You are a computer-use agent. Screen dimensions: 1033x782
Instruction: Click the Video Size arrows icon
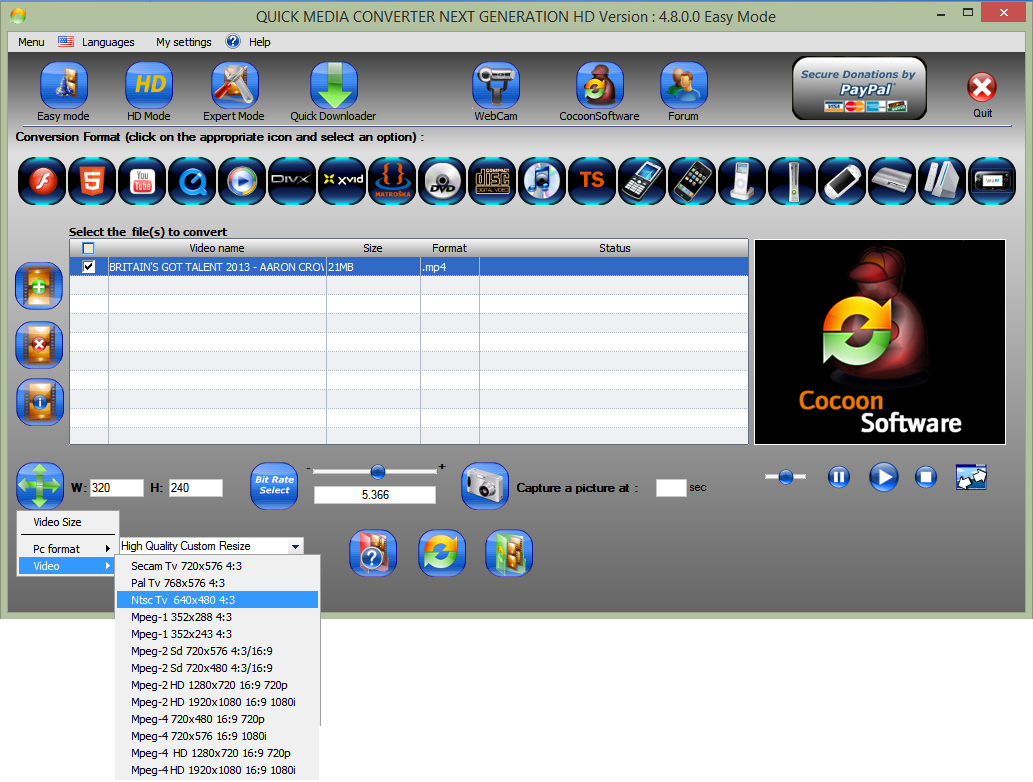[40, 486]
